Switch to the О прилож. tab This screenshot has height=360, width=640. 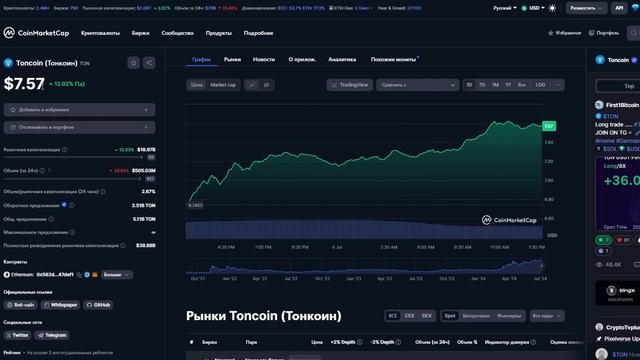tap(302, 60)
